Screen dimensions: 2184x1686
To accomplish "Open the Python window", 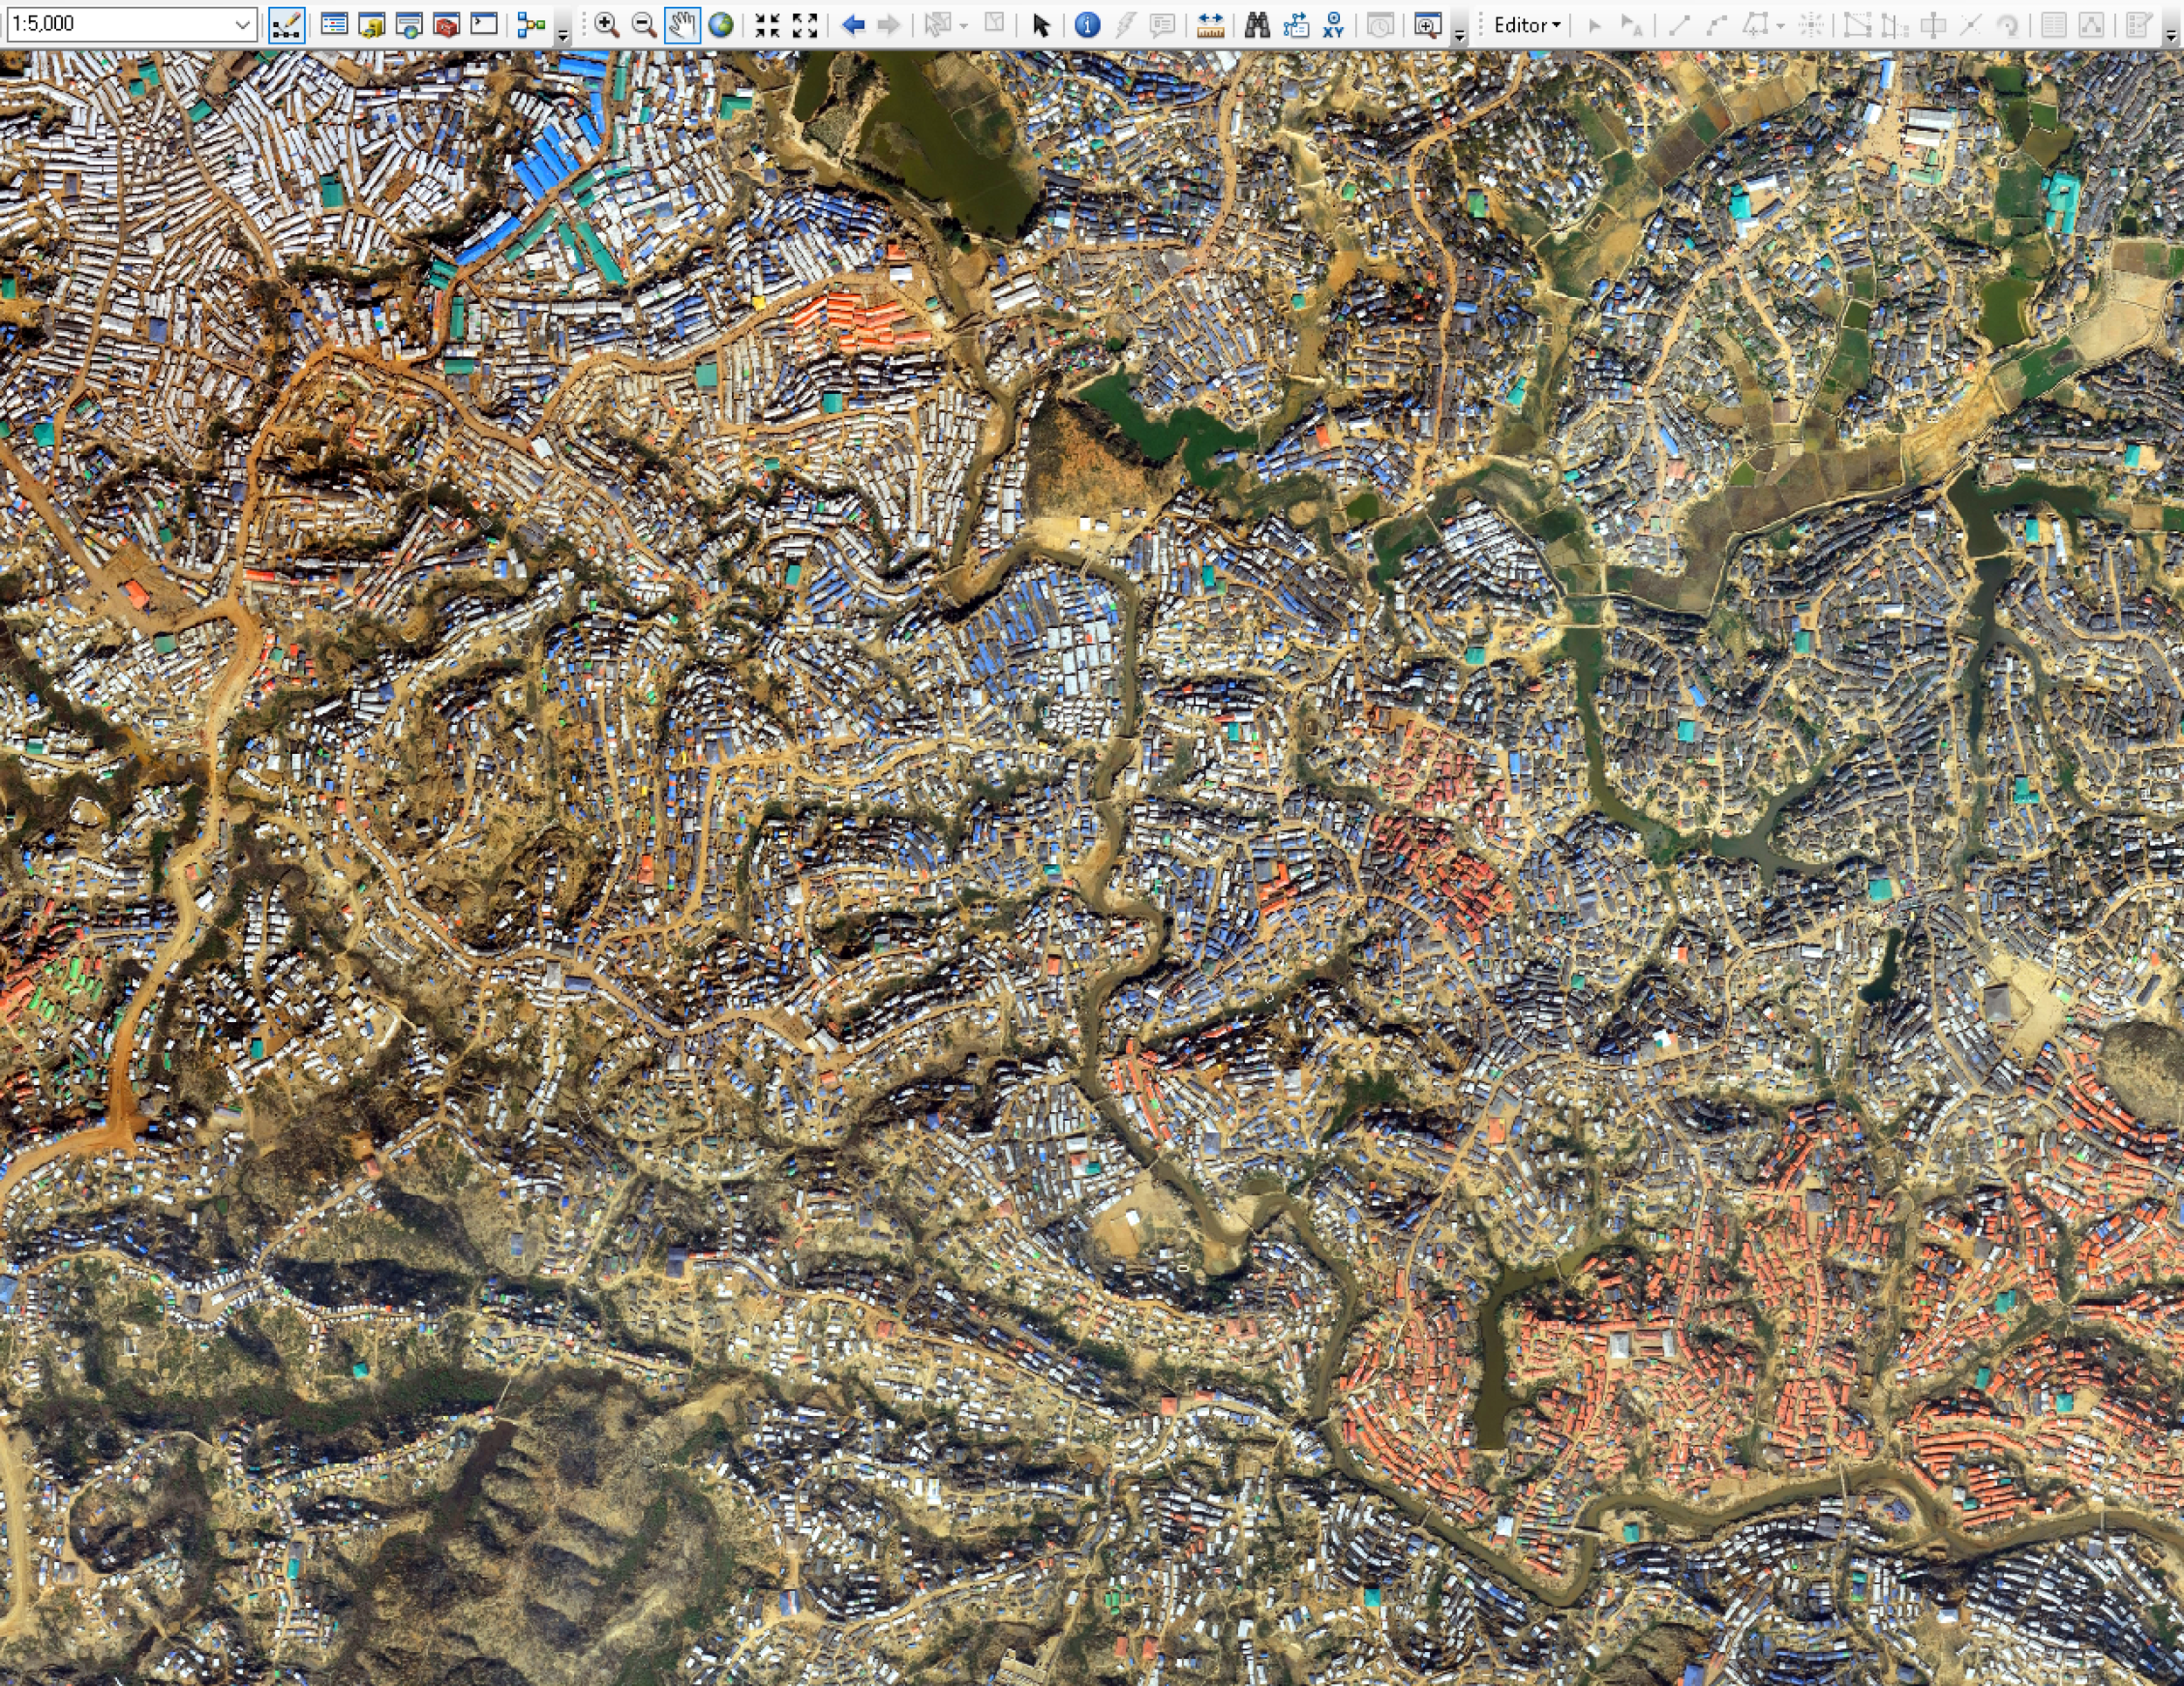I will click(x=484, y=25).
